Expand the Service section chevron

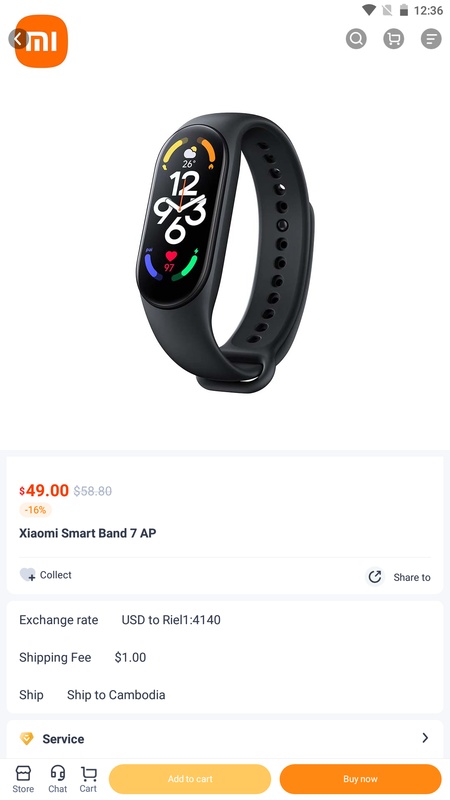click(x=425, y=738)
